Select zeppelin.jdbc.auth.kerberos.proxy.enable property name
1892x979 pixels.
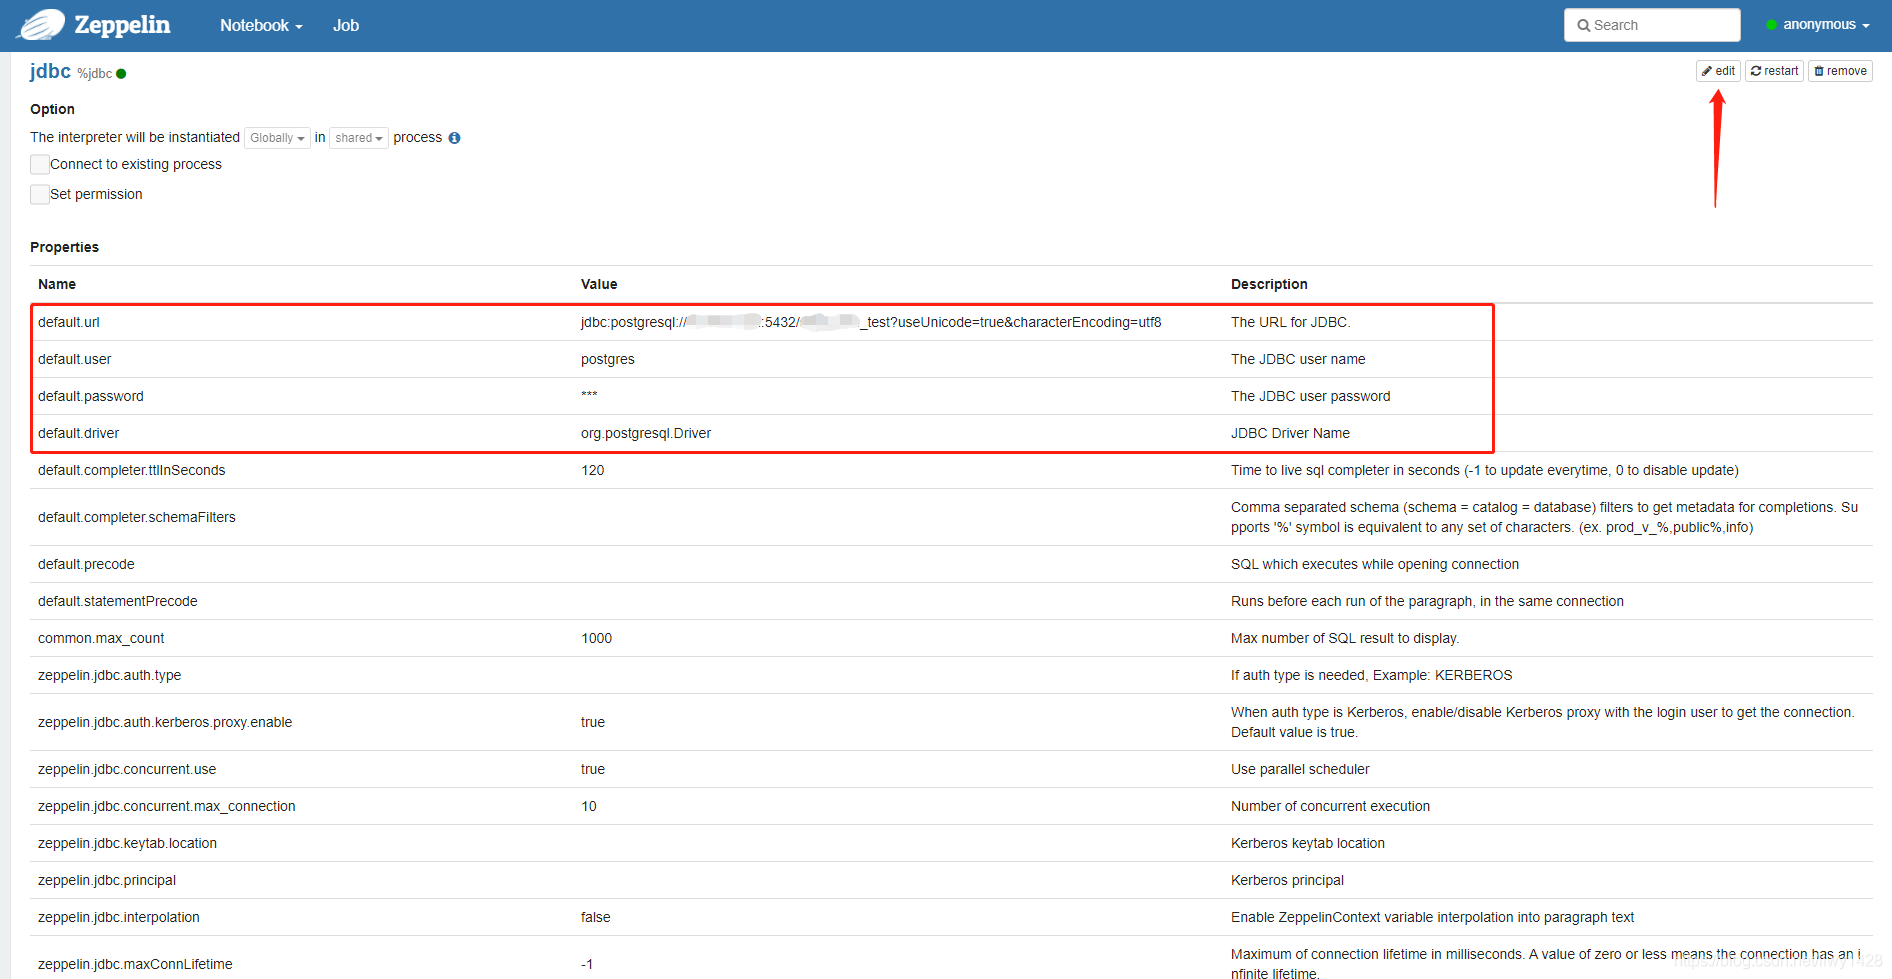click(x=165, y=722)
